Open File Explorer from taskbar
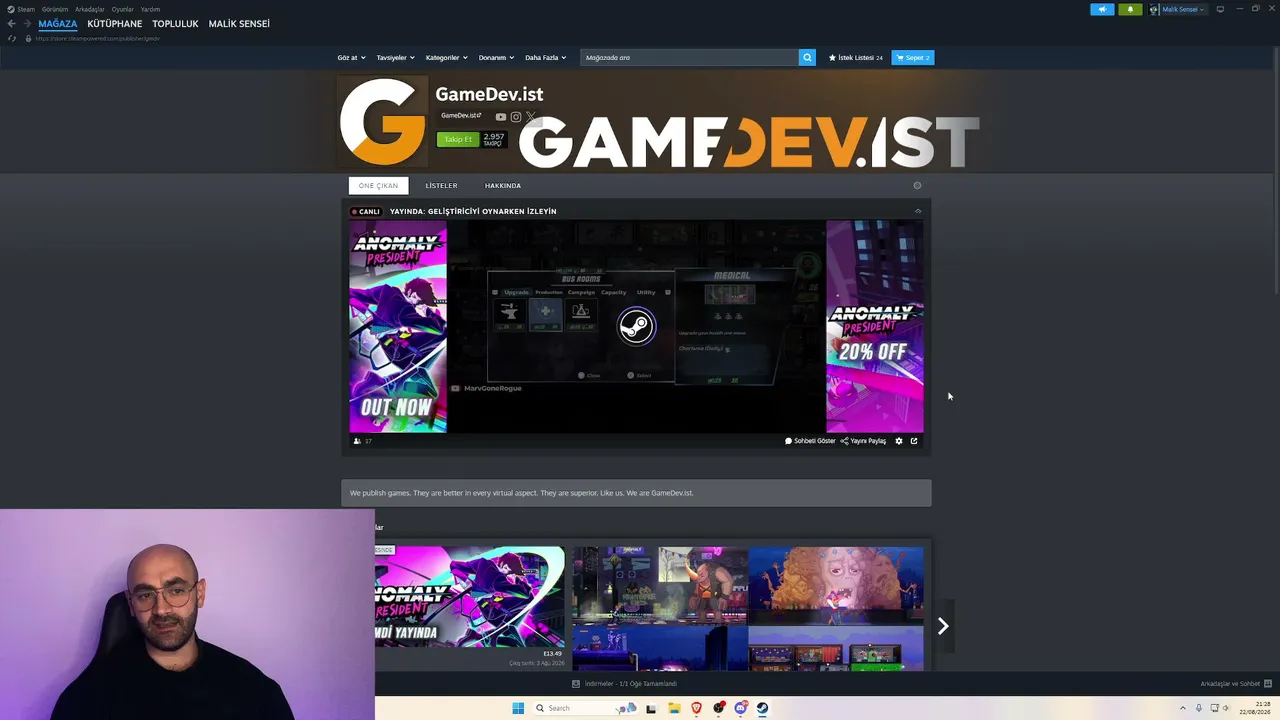The image size is (1280, 720). click(x=674, y=708)
